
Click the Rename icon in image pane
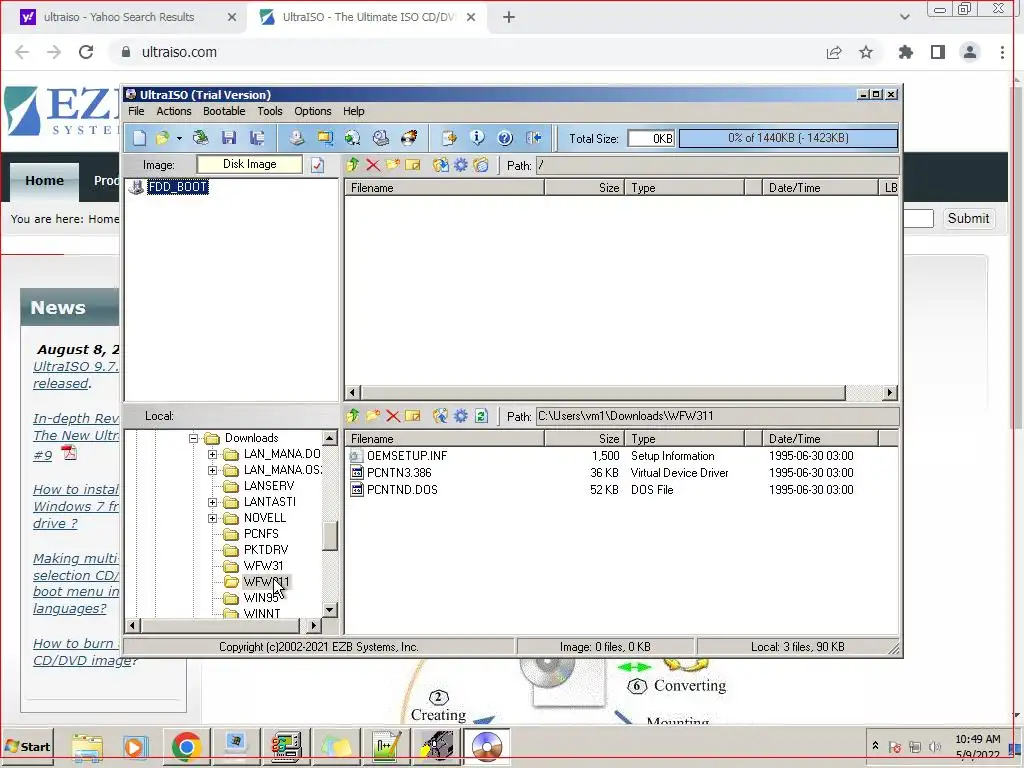click(x=413, y=165)
